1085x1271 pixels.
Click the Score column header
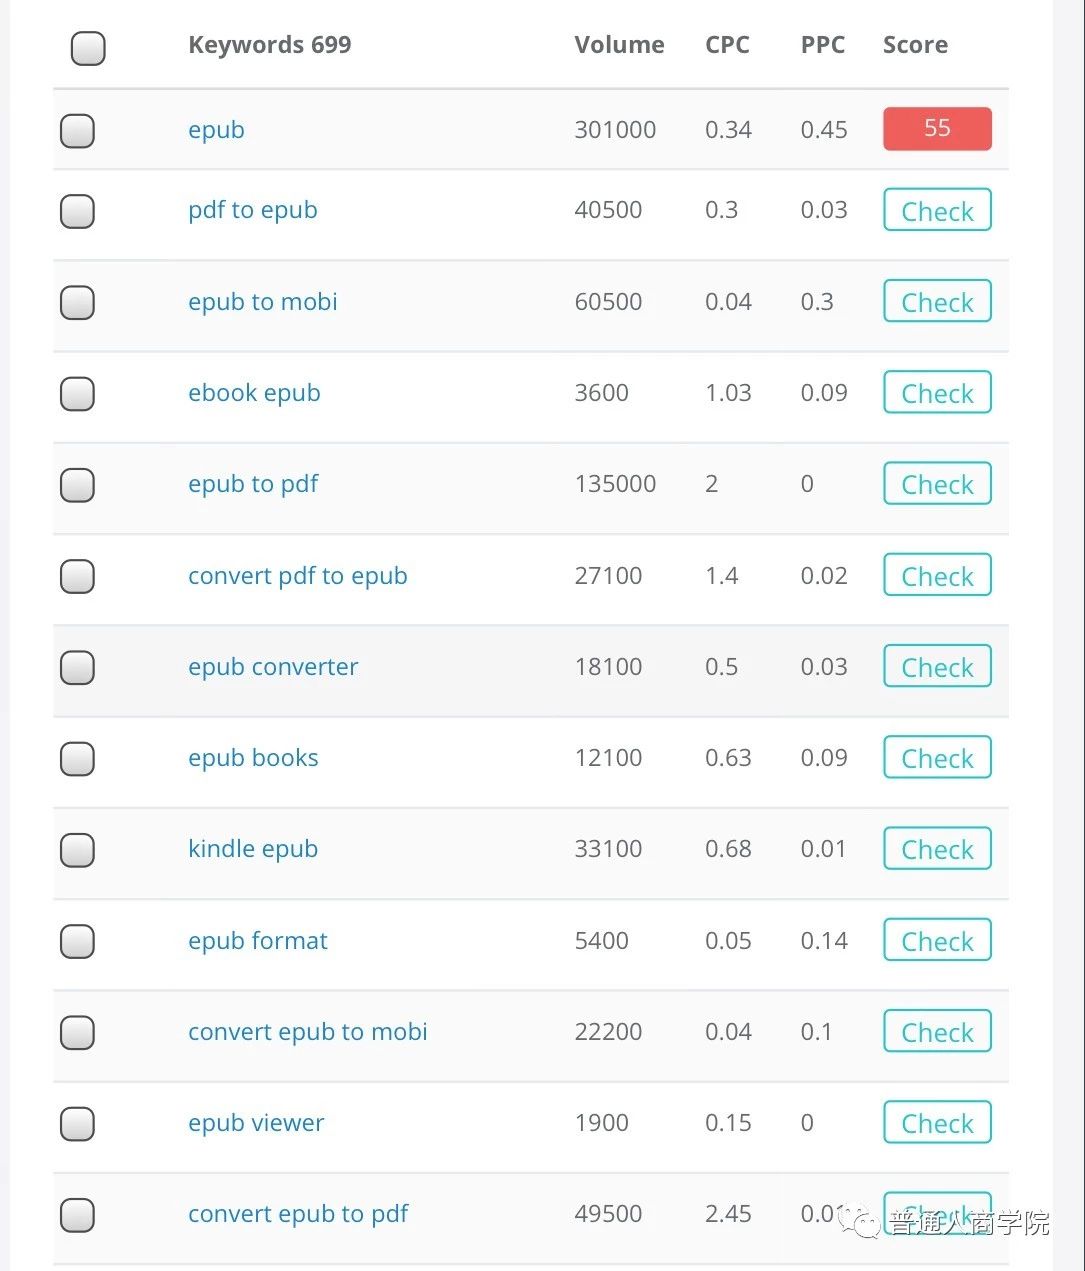coord(915,45)
